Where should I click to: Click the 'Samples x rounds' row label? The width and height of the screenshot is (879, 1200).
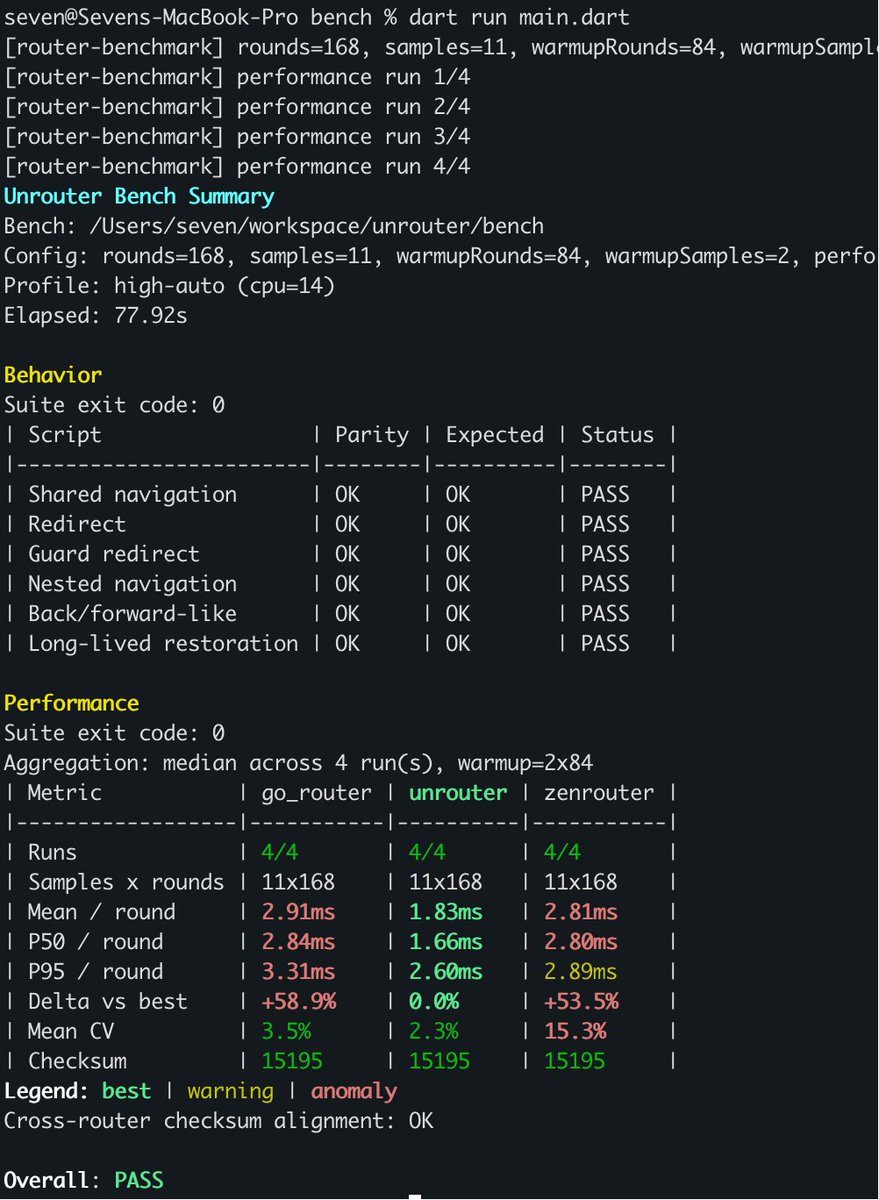(126, 882)
